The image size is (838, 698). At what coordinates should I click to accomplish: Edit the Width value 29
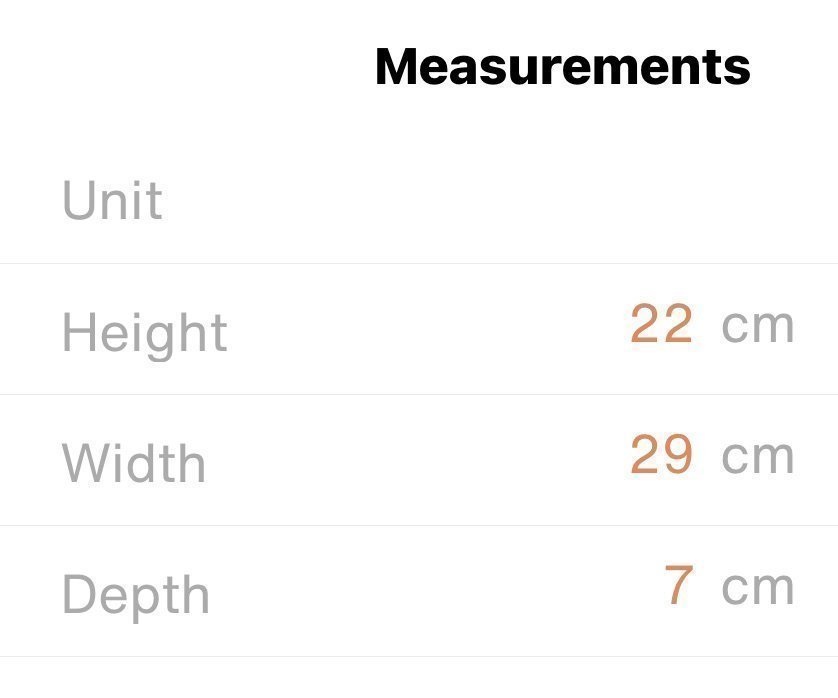[661, 456]
